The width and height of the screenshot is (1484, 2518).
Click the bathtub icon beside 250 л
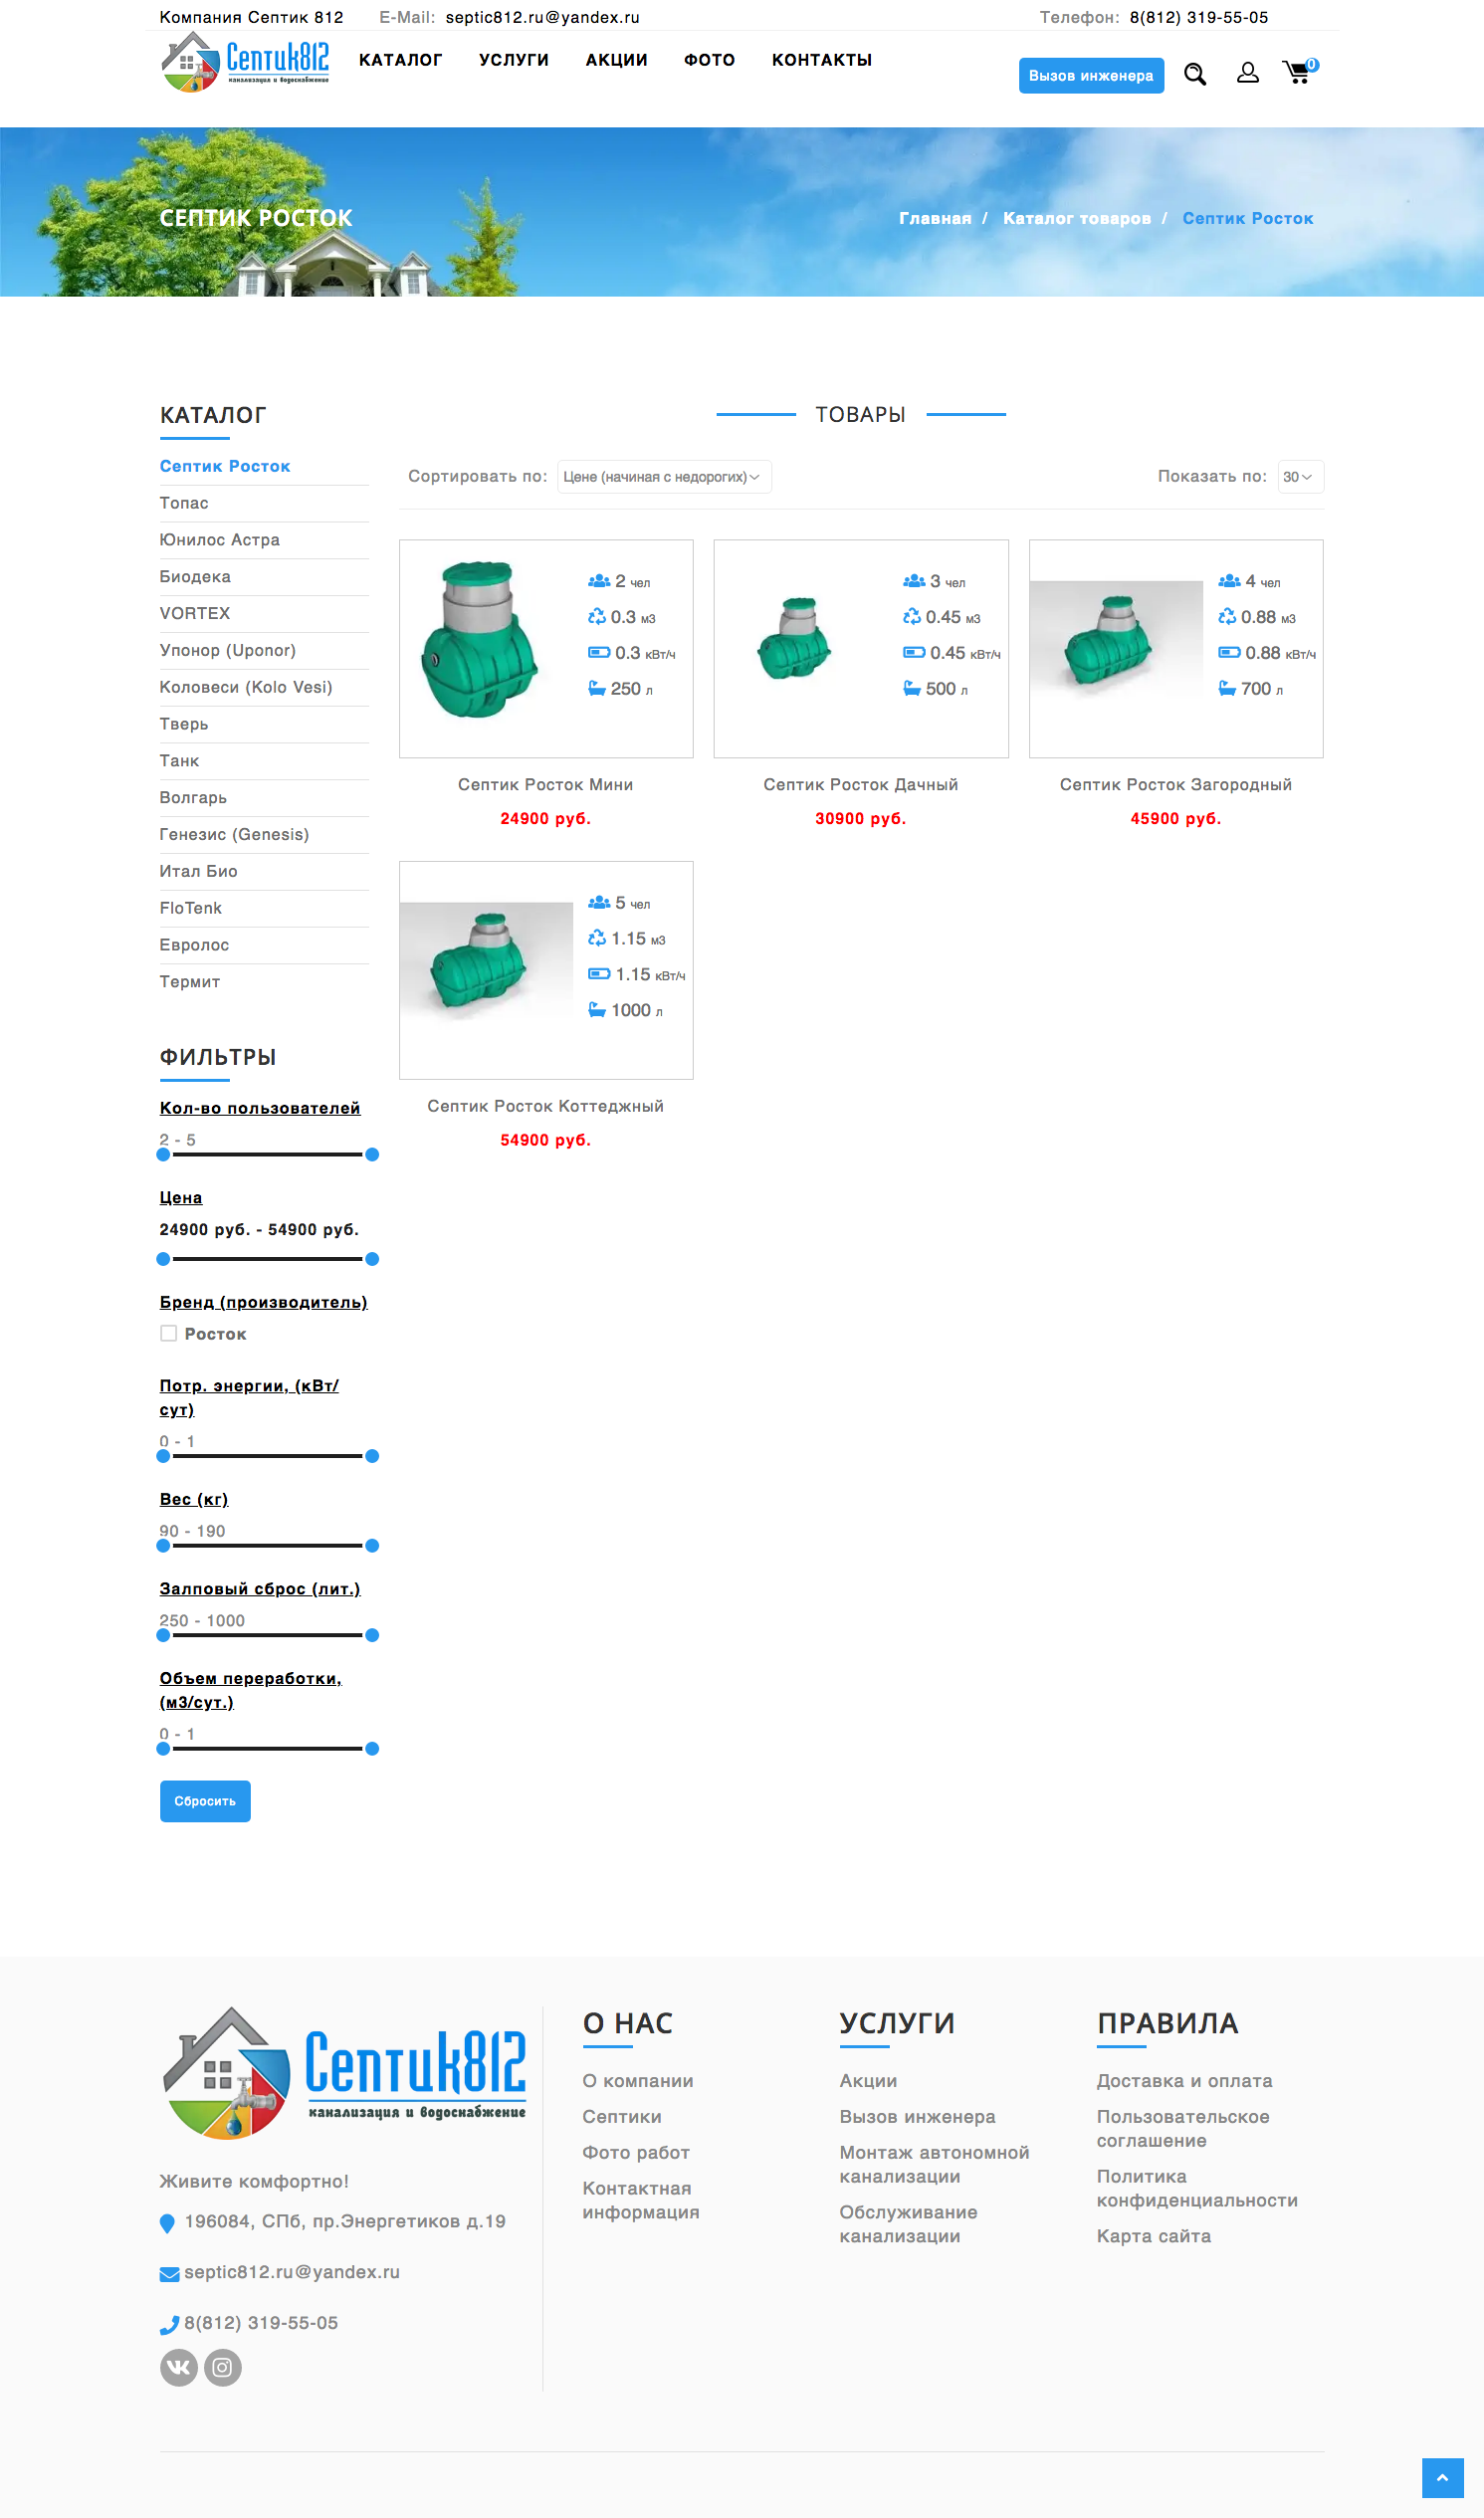pyautogui.click(x=597, y=688)
